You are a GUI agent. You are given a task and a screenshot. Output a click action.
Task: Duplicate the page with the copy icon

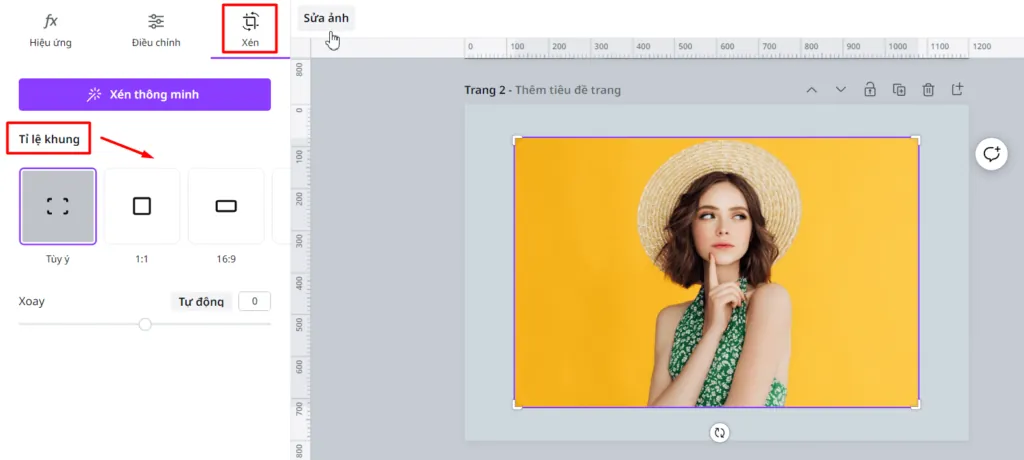[x=899, y=90]
